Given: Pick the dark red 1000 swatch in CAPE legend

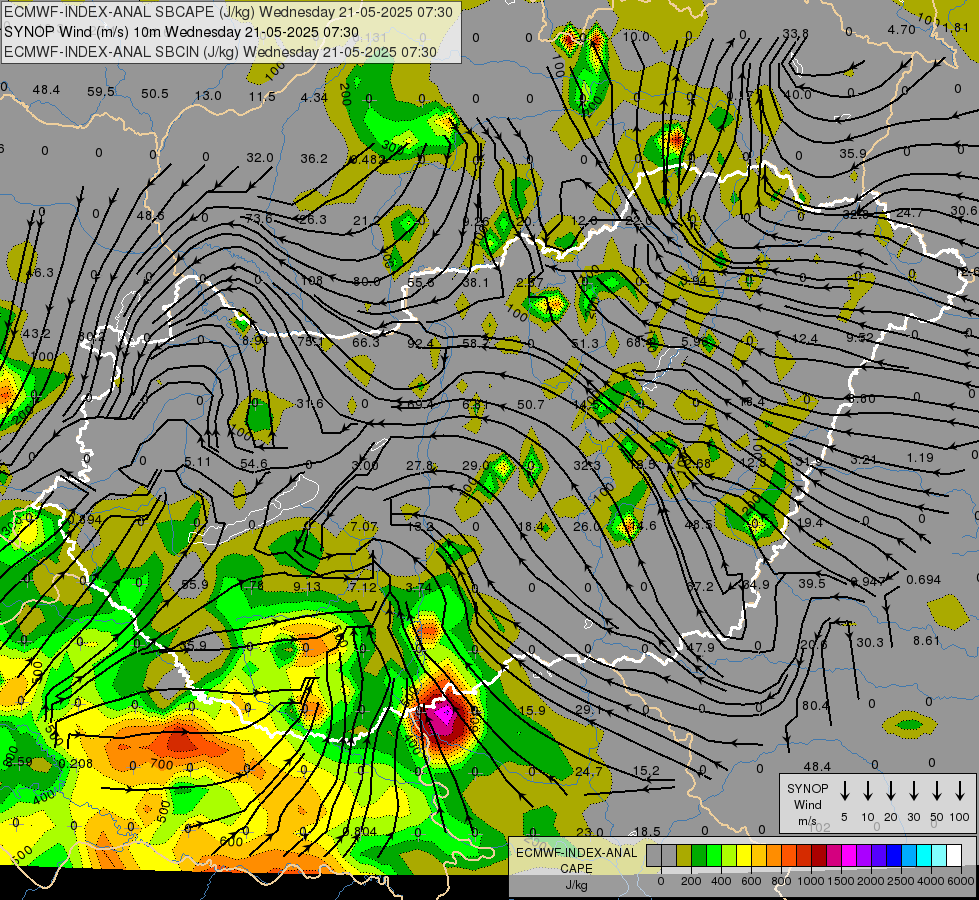Looking at the screenshot, I should (x=819, y=856).
